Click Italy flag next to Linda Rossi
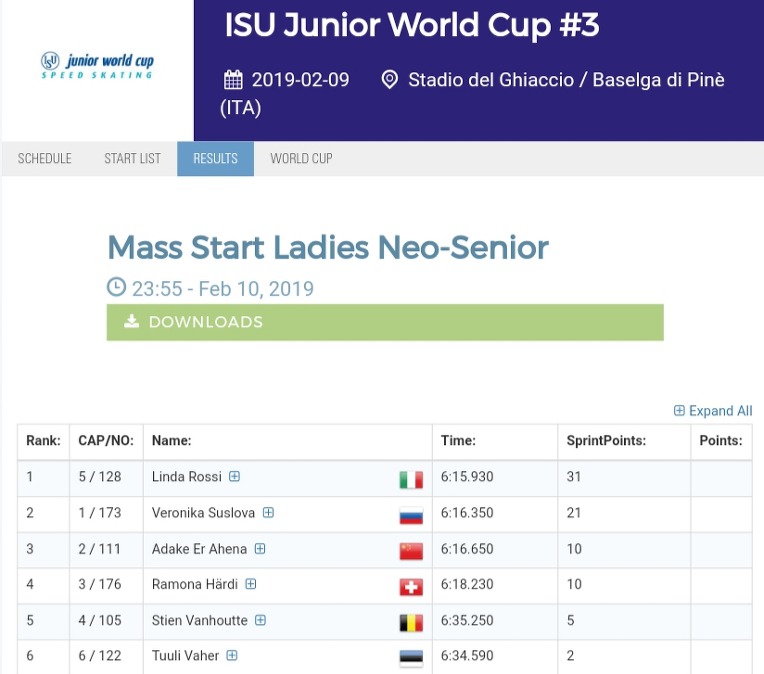Image resolution: width=764 pixels, height=674 pixels. point(410,480)
